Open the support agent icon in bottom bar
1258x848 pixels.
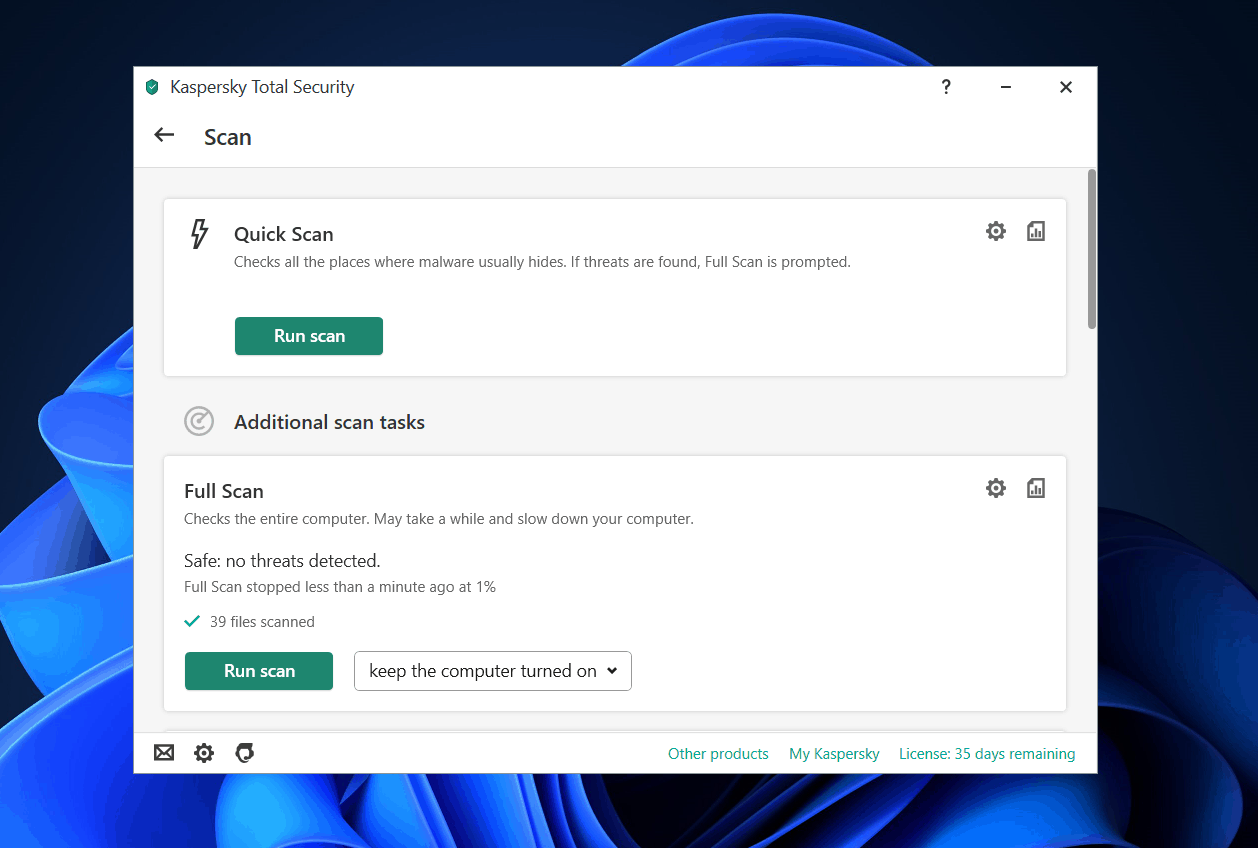[244, 753]
